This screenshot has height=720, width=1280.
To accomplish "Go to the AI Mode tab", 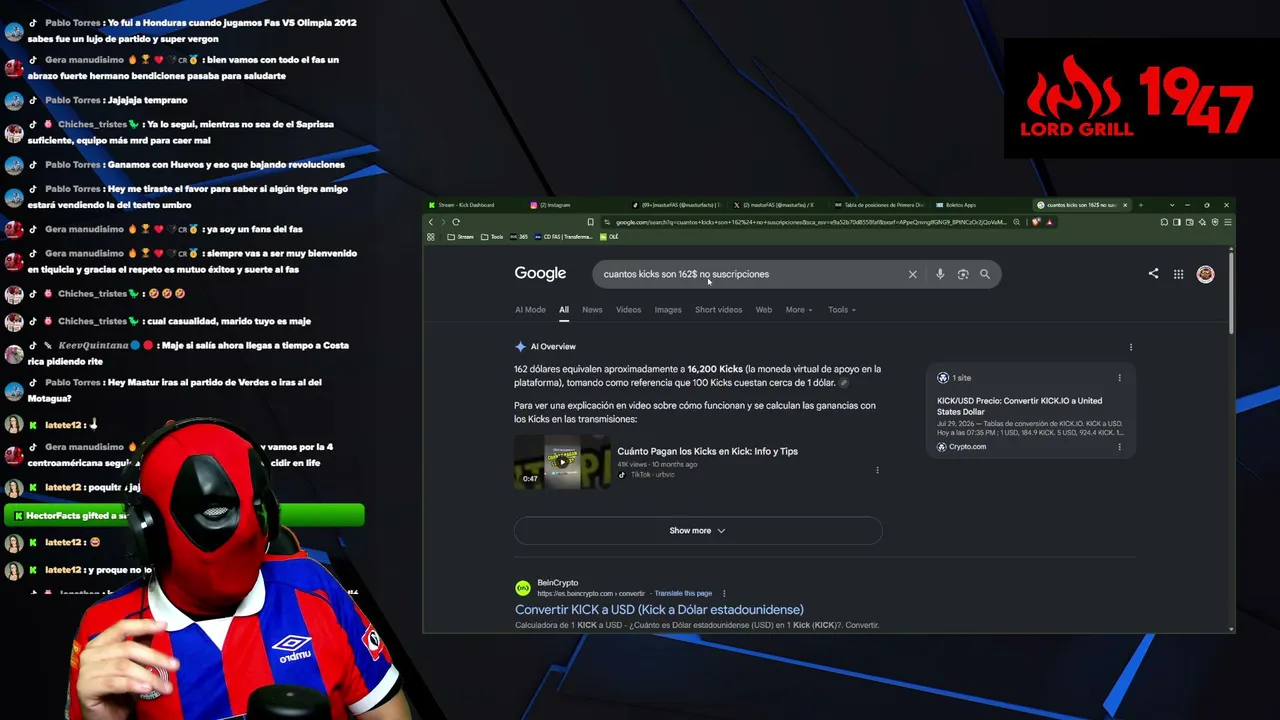I will [530, 310].
